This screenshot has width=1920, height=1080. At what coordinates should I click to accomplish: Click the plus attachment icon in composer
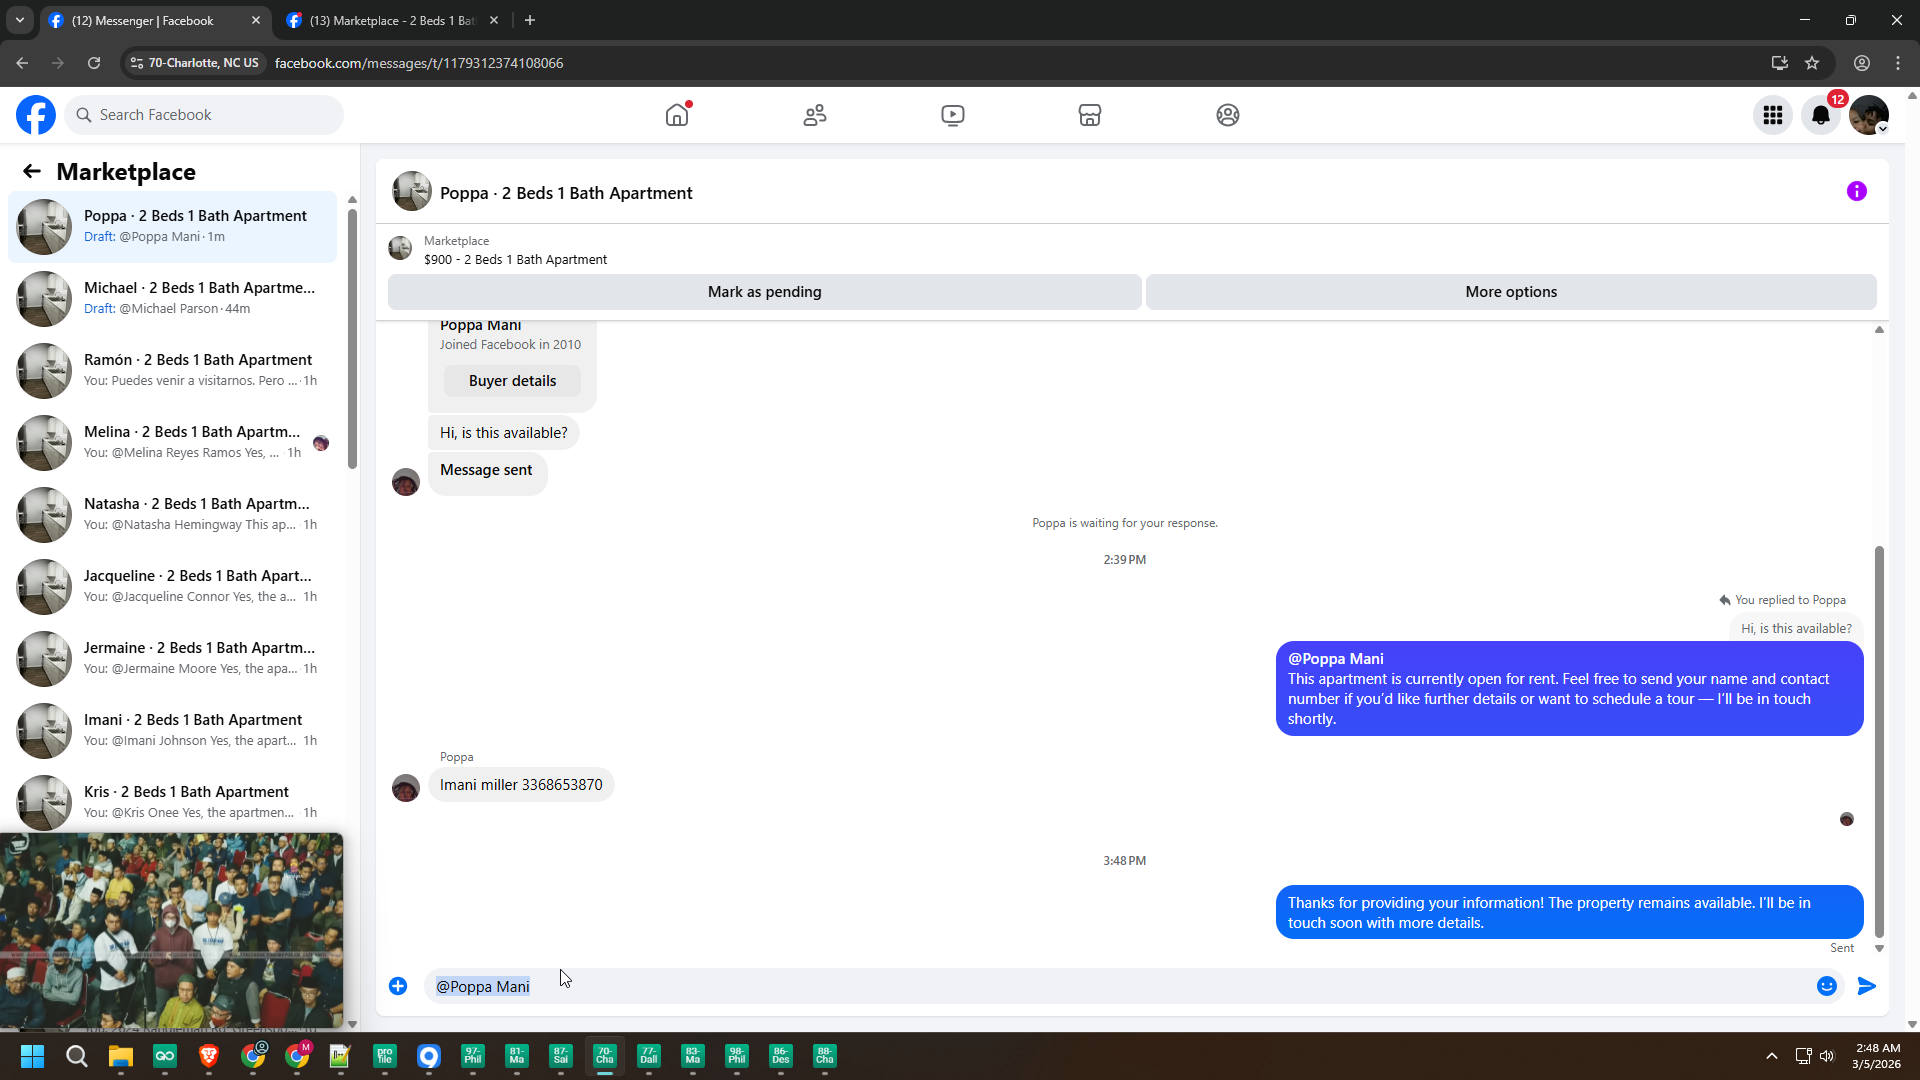tap(398, 986)
